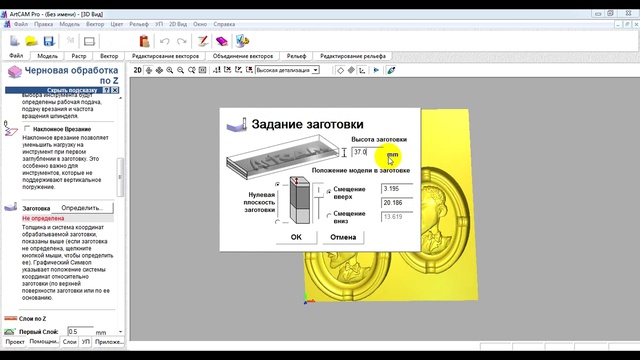Viewport: 640px width, 360px height.
Task: Open the Вектор menu
Action: point(95,24)
